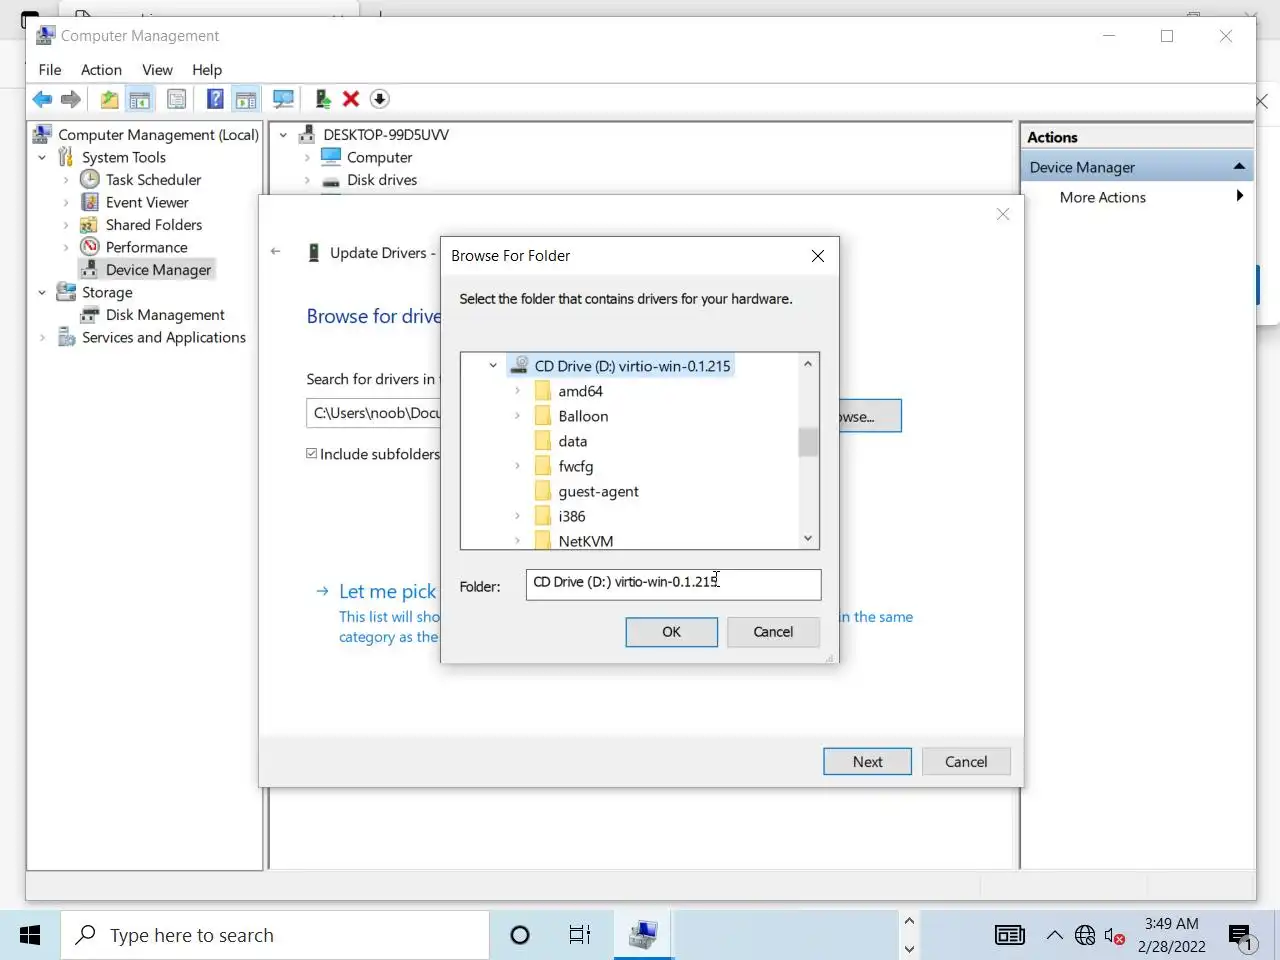Toggle Include subfolders checkbox
The image size is (1280, 960).
click(312, 454)
